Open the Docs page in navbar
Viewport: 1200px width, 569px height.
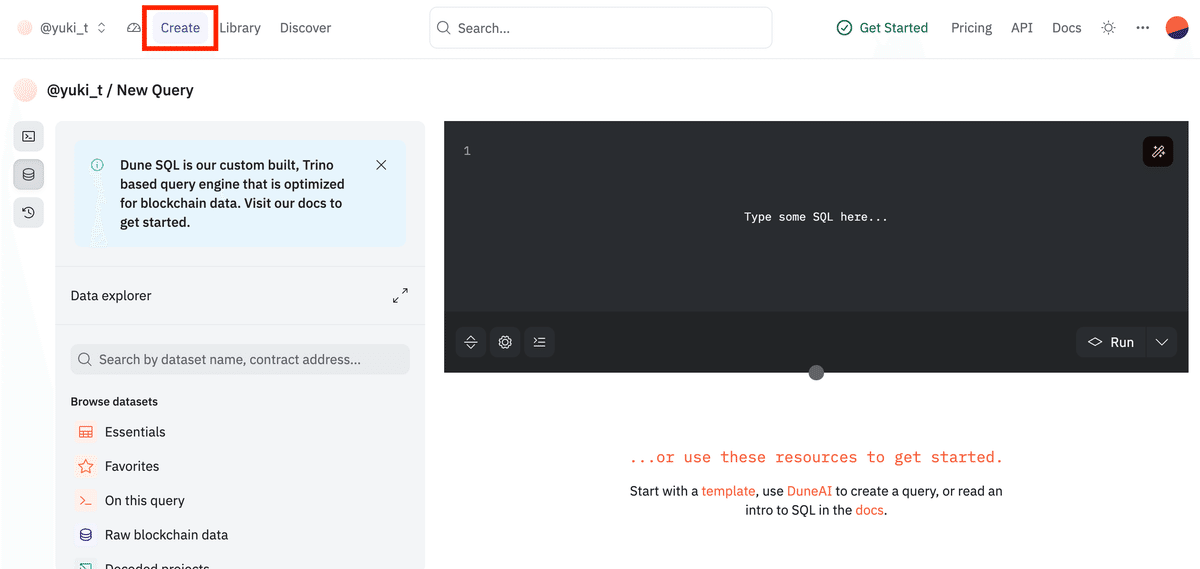coord(1067,28)
